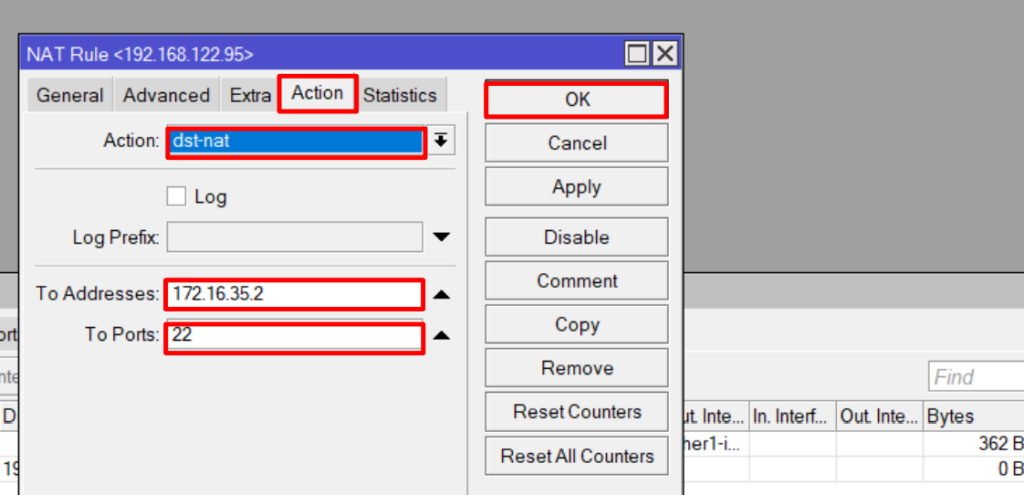Collapse the To Addresses field
1024x495 pixels.
pos(442,295)
